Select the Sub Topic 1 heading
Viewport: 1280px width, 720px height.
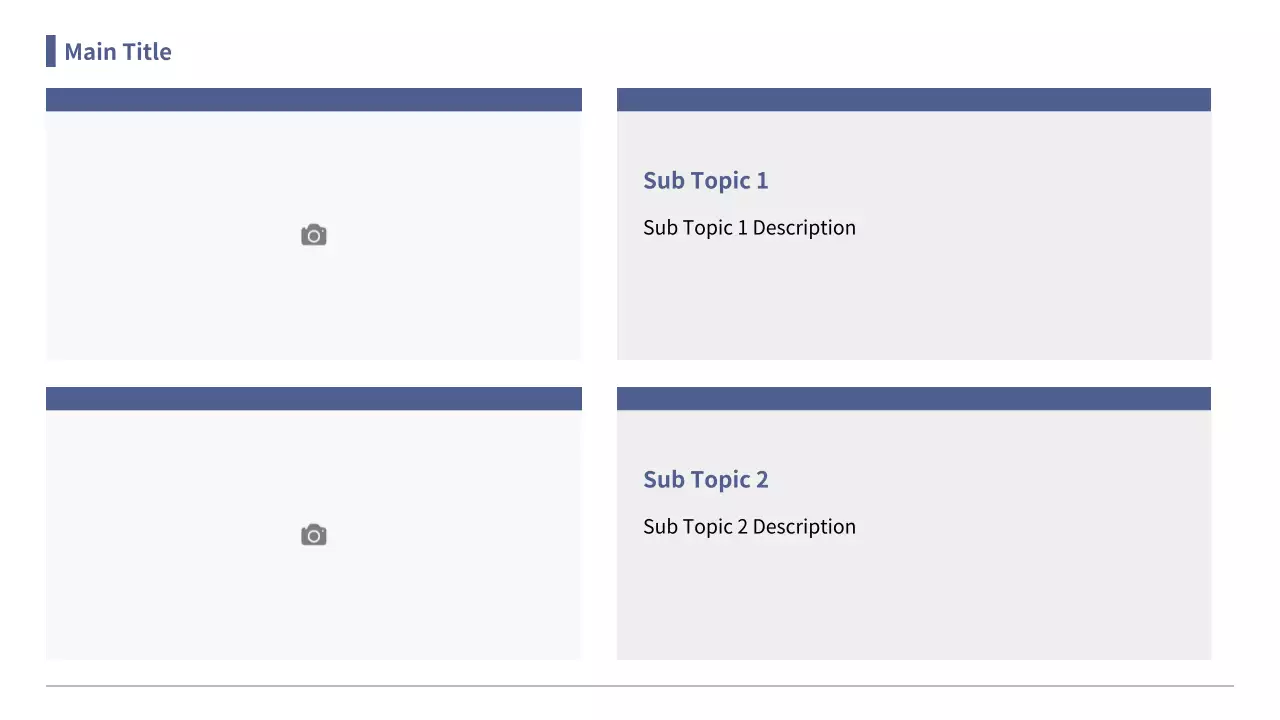click(705, 181)
